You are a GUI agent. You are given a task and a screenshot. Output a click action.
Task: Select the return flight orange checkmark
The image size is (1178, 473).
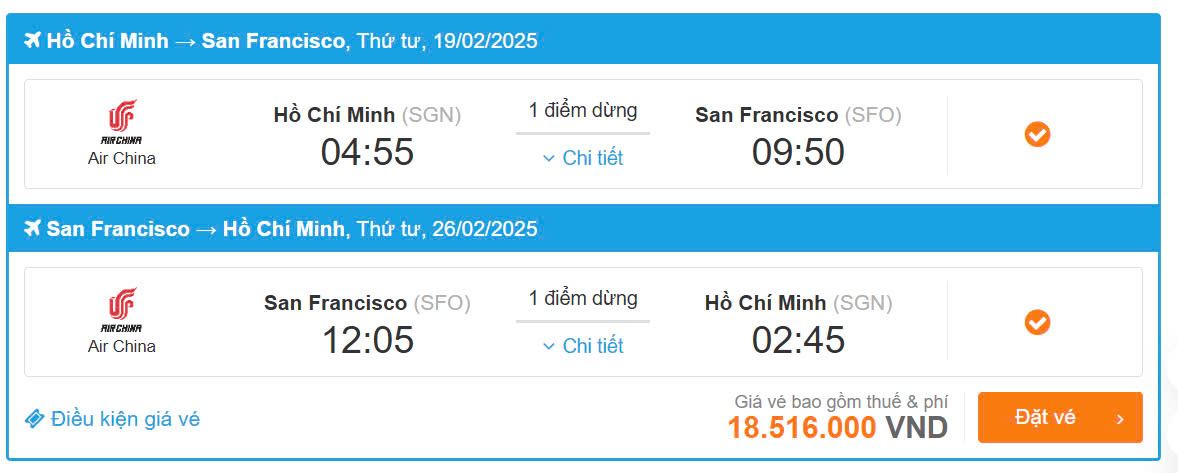click(x=1037, y=322)
